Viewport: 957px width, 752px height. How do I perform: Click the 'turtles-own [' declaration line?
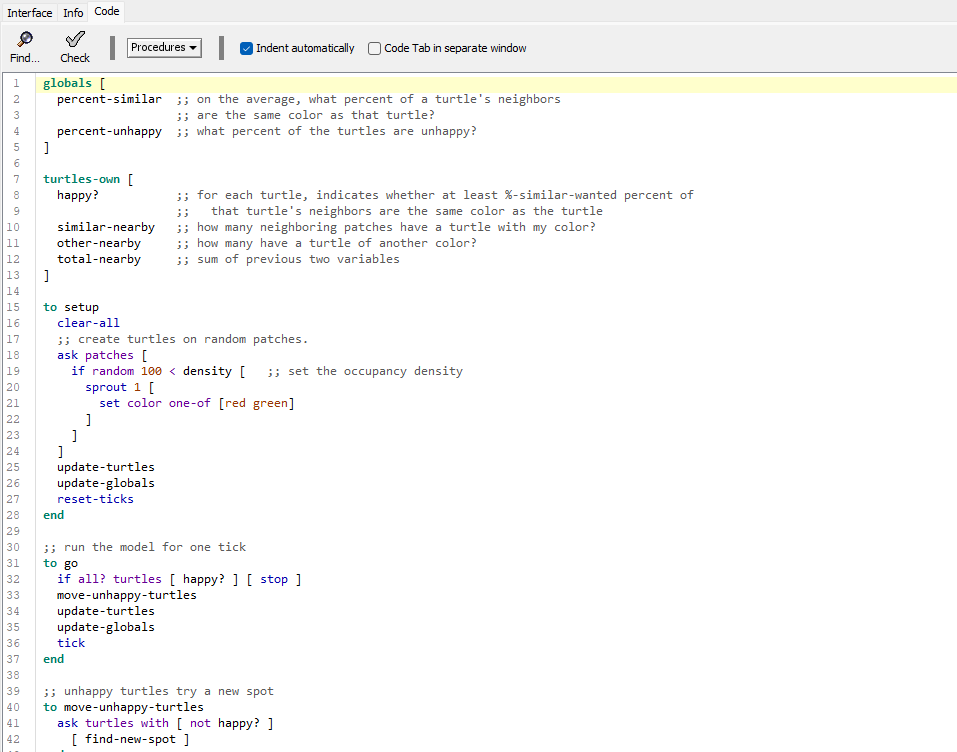88,179
